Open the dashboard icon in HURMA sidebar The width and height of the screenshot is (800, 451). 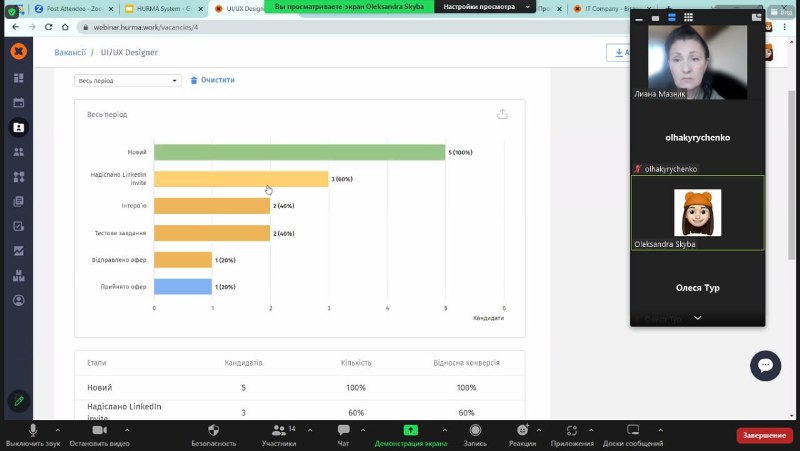[x=19, y=78]
